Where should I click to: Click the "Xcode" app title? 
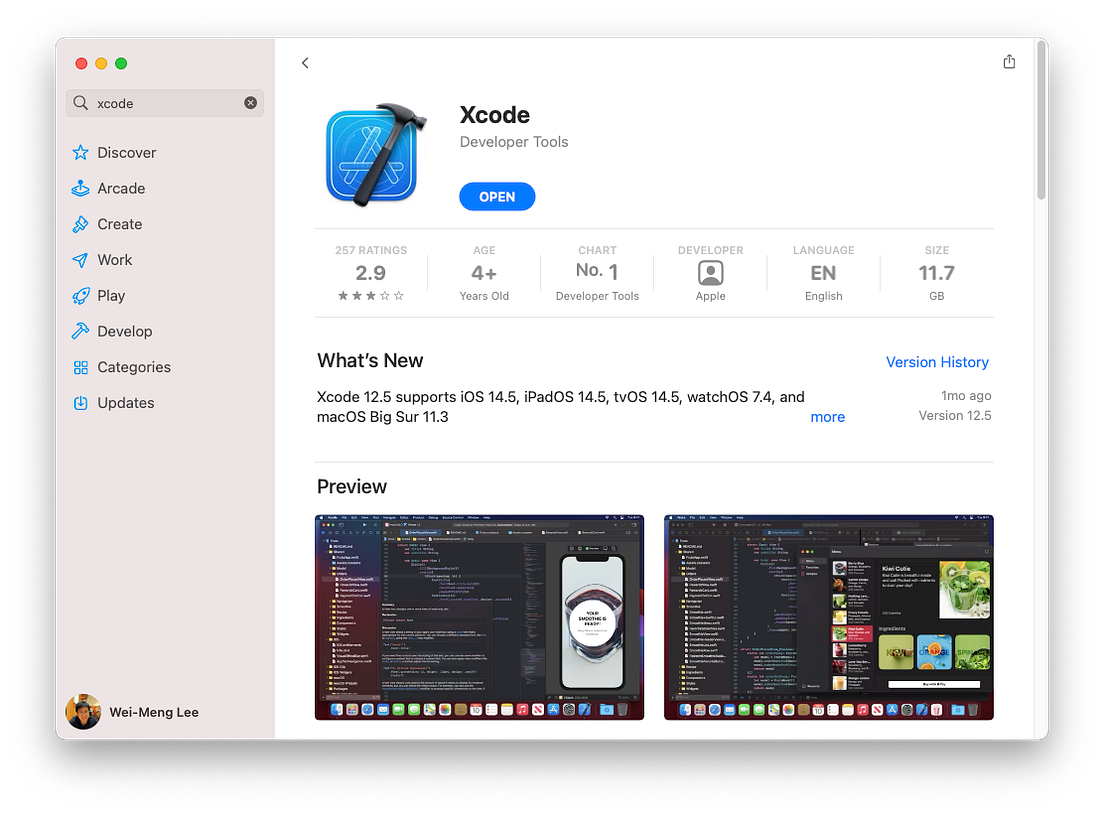point(495,114)
